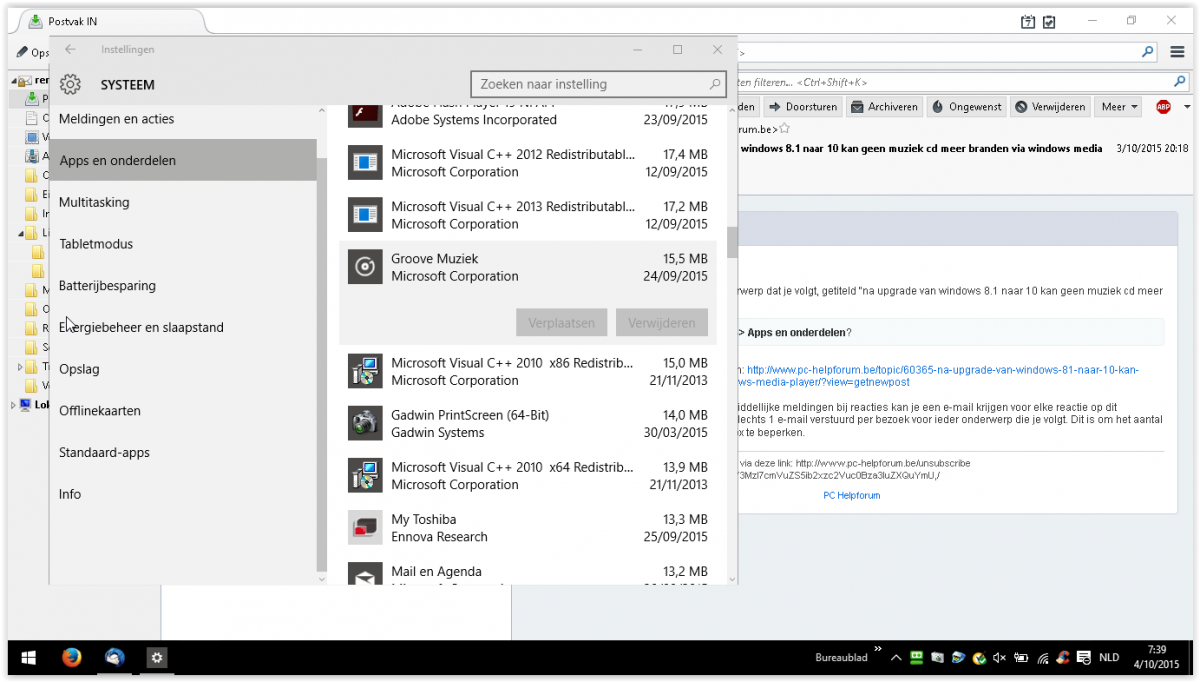This screenshot has height=682, width=1200.
Task: Select Tabletmodus in settings sidebar
Action: [183, 244]
